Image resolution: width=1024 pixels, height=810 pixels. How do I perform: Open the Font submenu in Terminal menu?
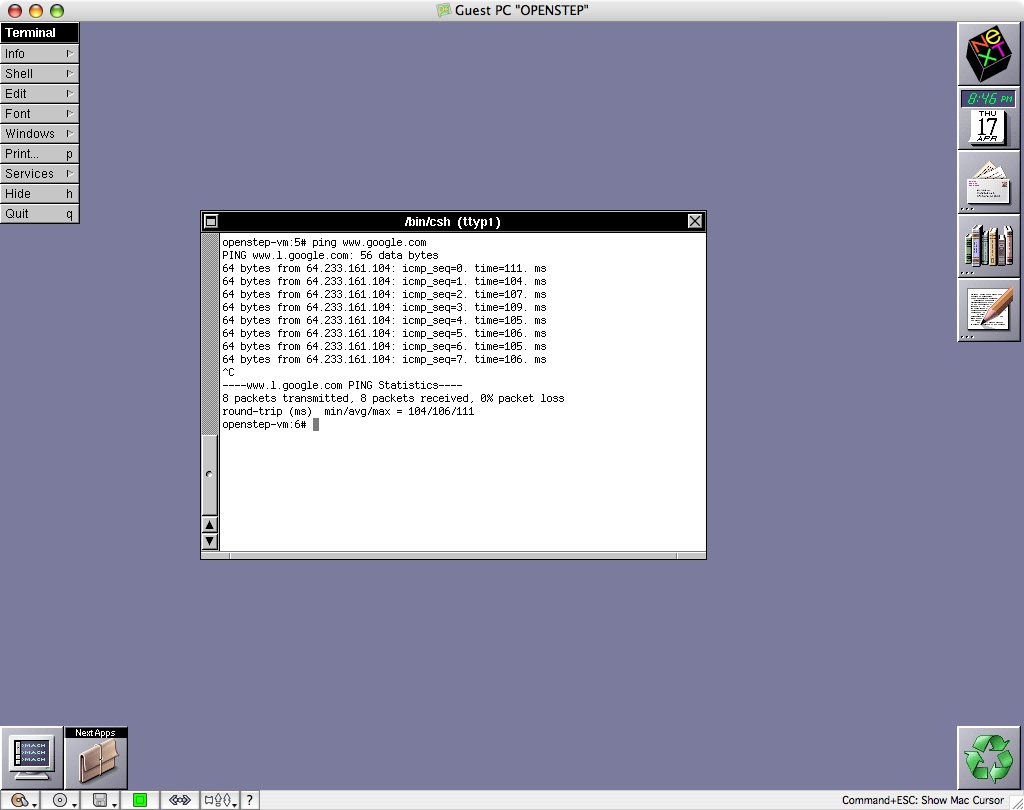[39, 113]
